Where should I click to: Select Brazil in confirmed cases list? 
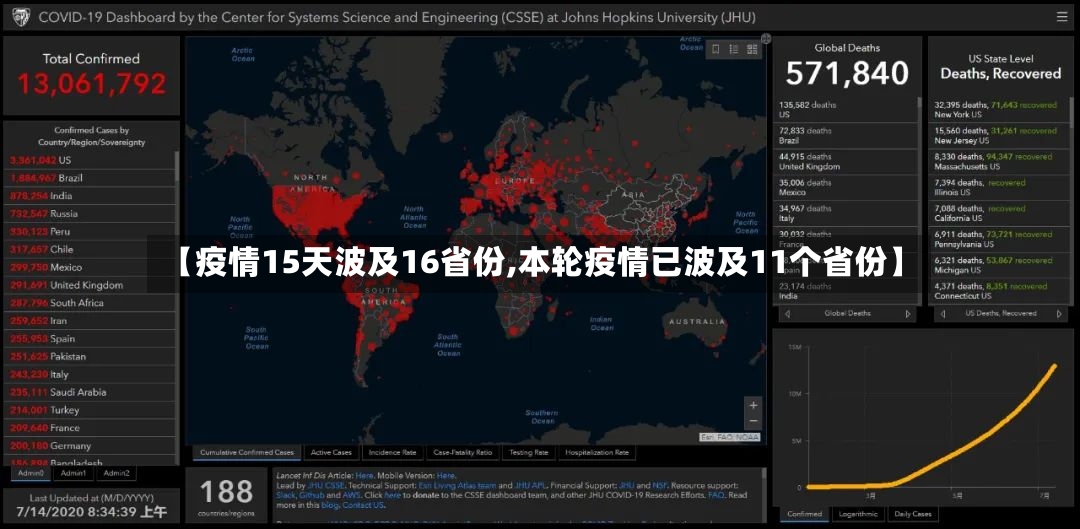tap(90, 178)
